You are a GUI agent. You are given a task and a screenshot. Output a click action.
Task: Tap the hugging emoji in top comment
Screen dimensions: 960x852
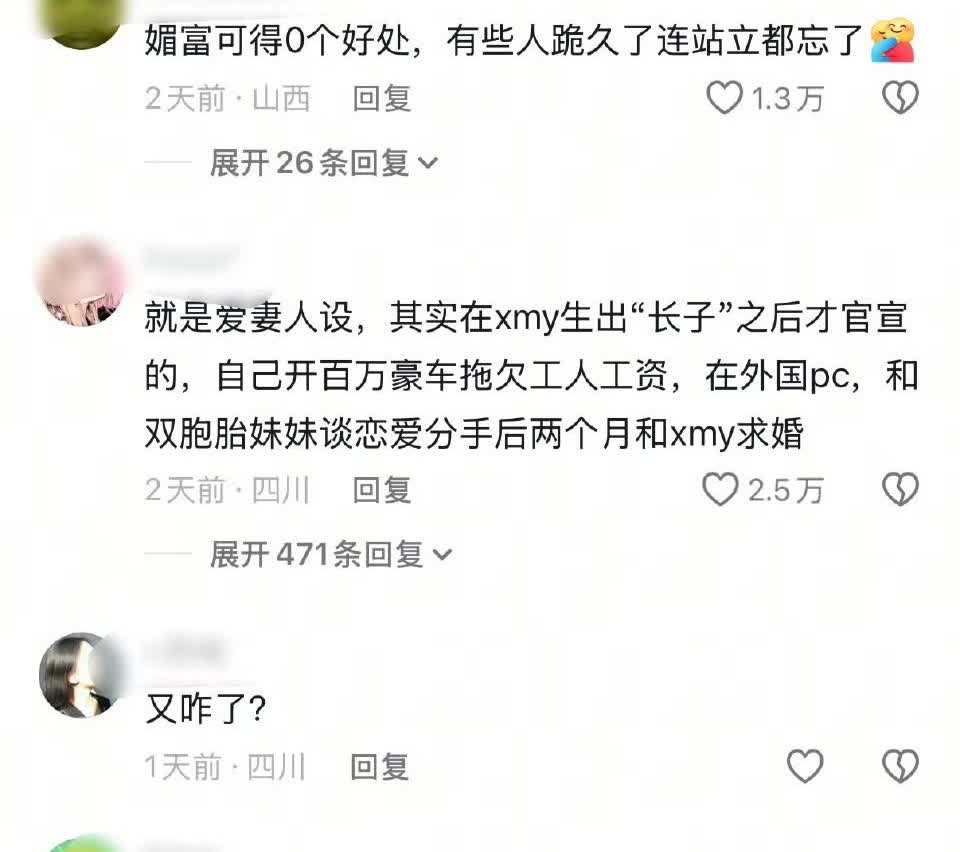(893, 41)
